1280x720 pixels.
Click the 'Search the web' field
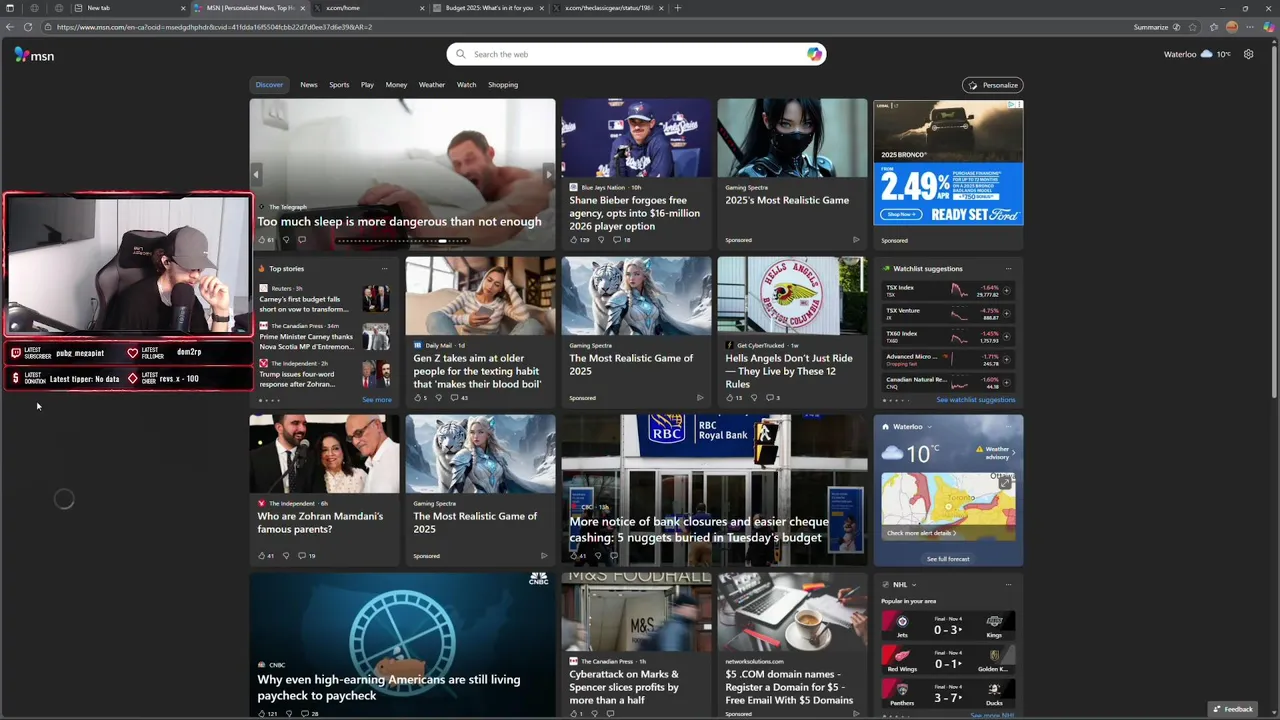(x=636, y=54)
